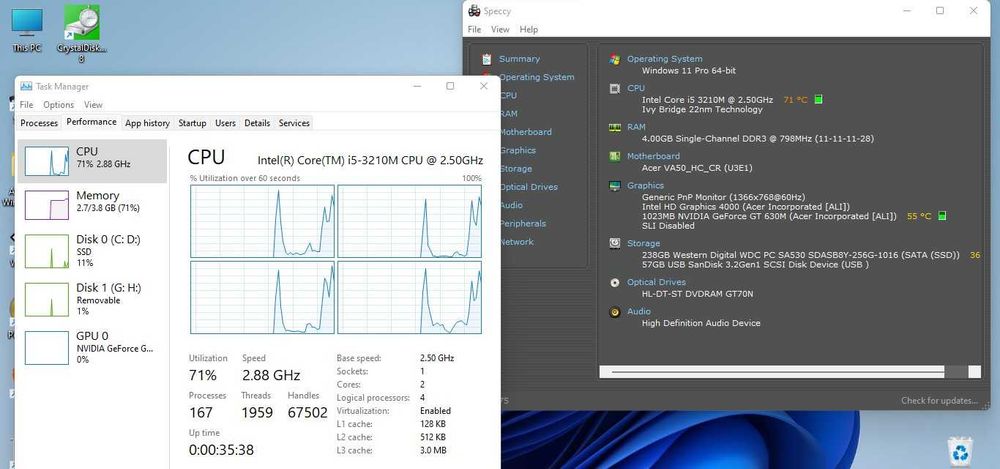The height and width of the screenshot is (469, 1000).
Task: Click the green CPU temperature indicator icon
Action: 818,100
